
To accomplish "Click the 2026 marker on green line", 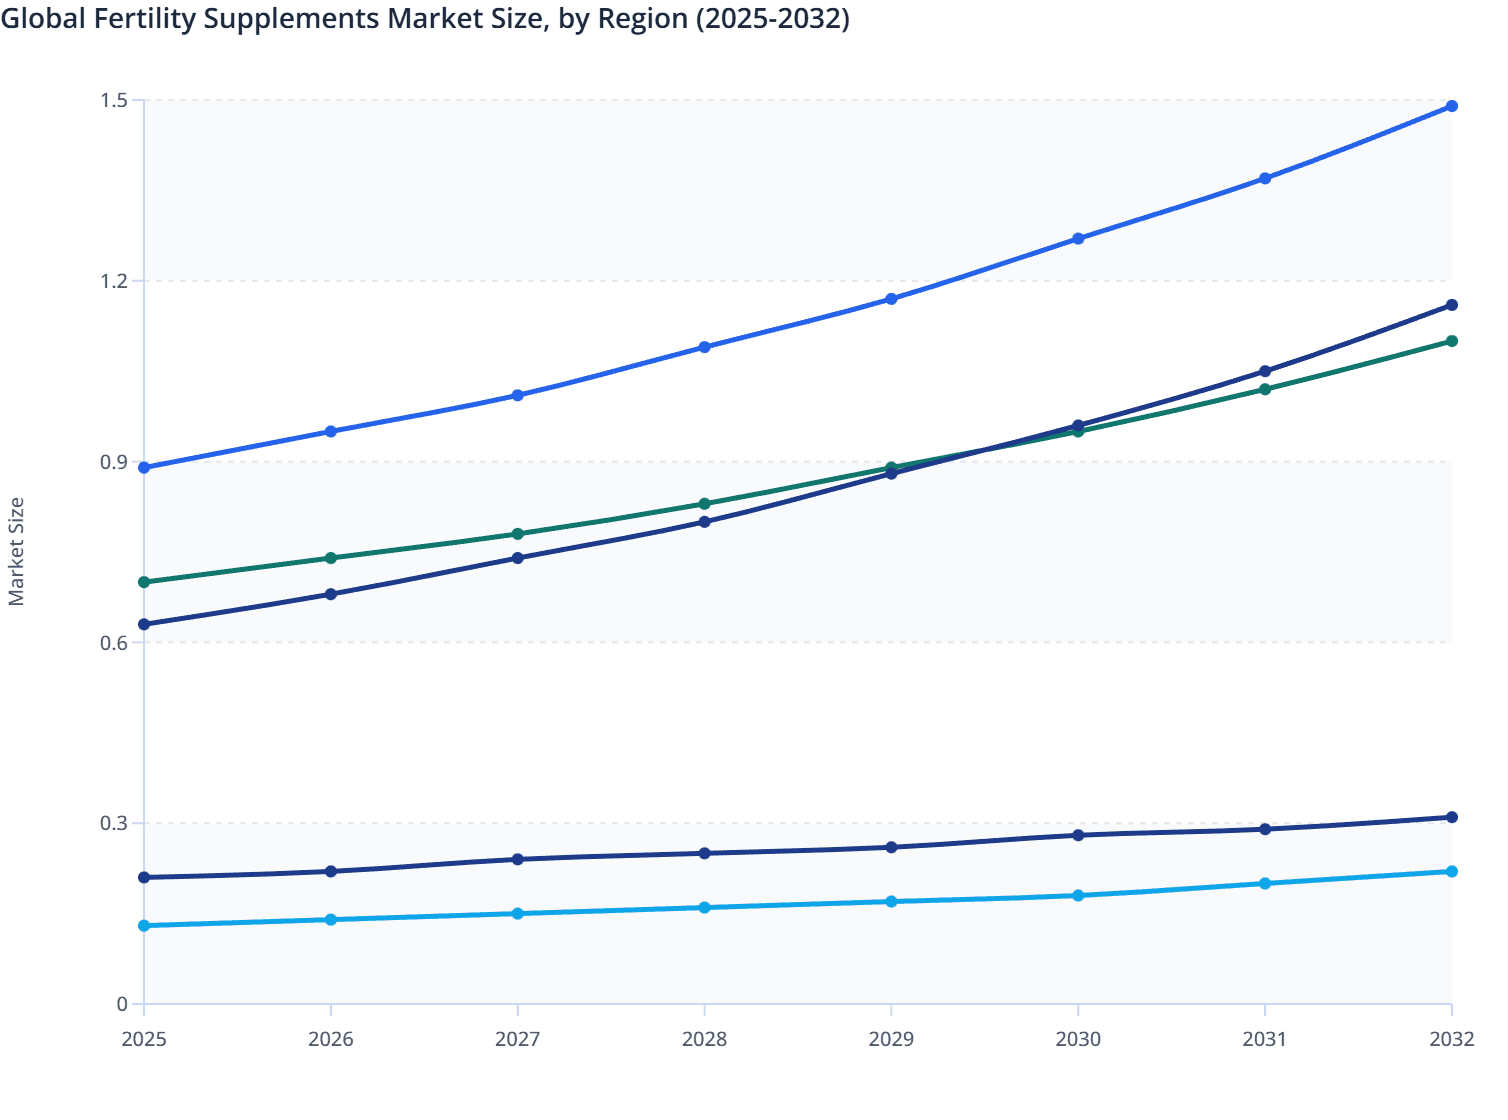I will pos(330,556).
